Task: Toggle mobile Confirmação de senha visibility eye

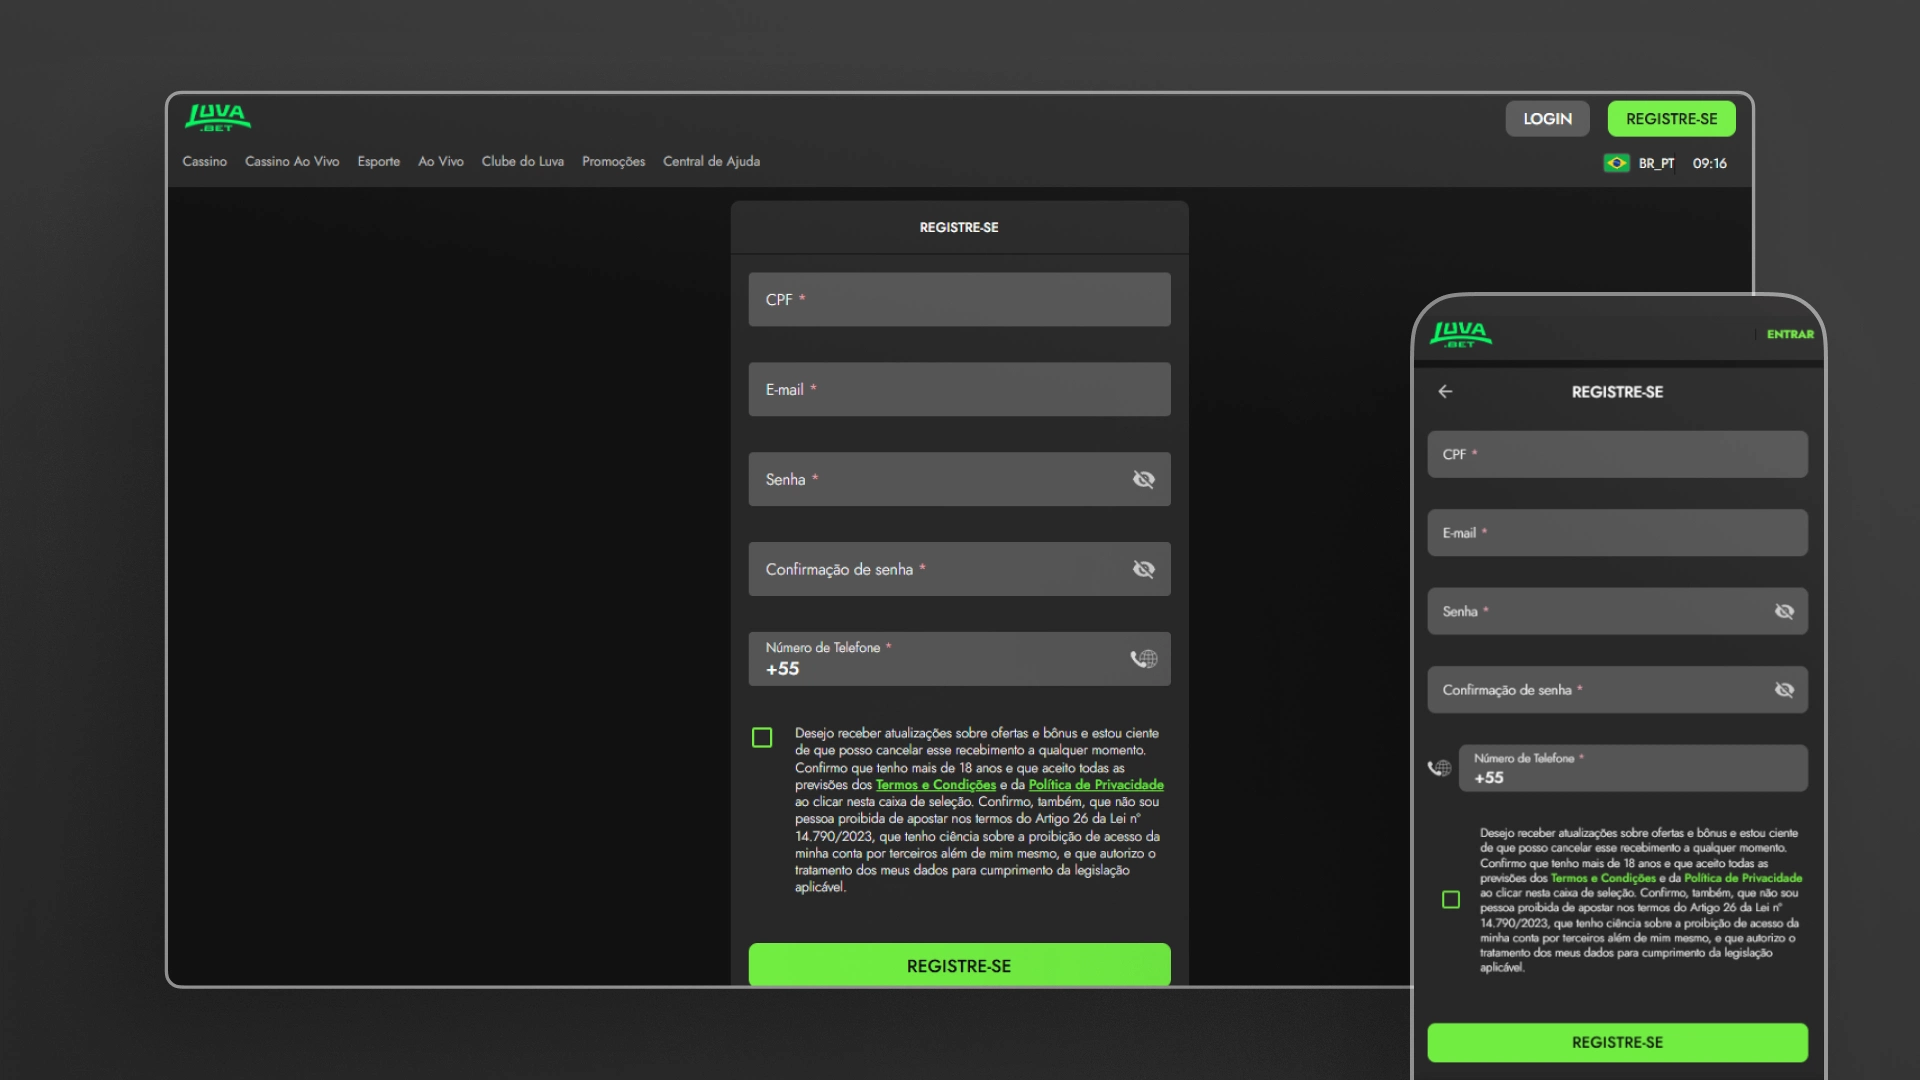Action: (x=1784, y=690)
